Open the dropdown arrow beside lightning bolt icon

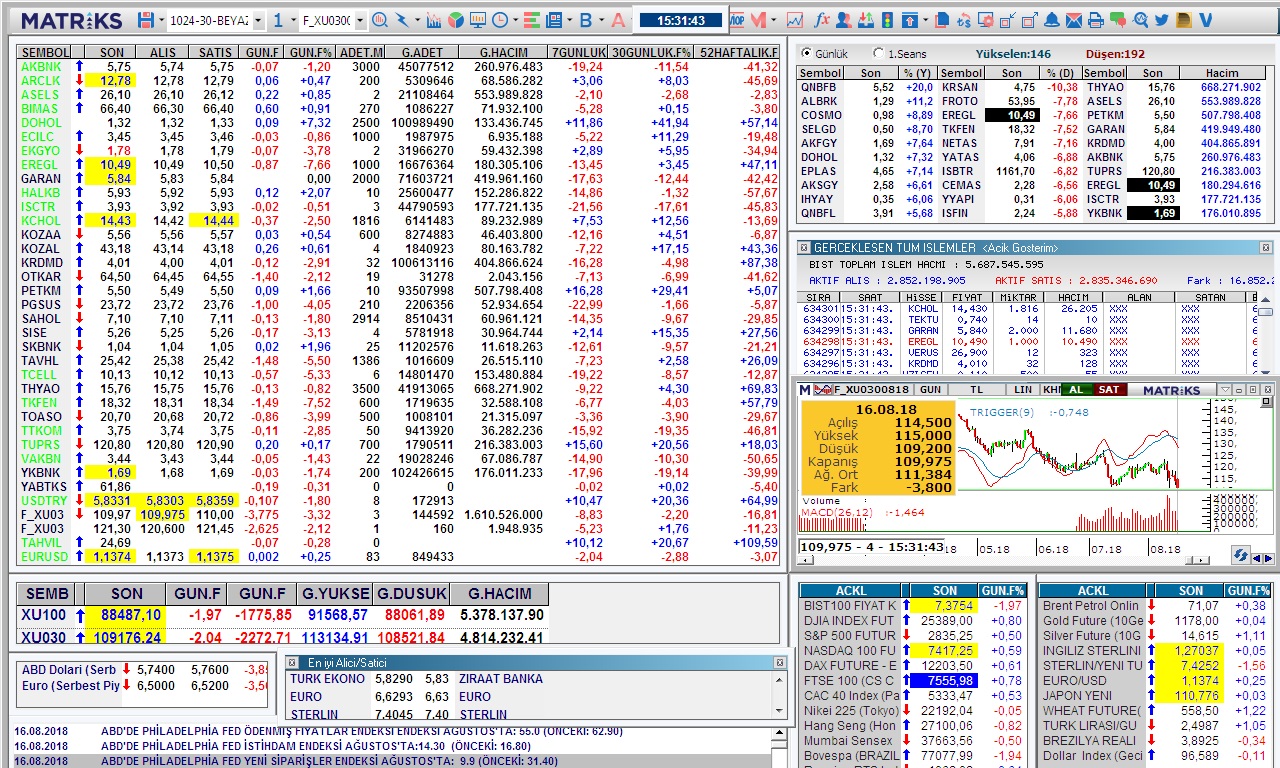(x=417, y=20)
